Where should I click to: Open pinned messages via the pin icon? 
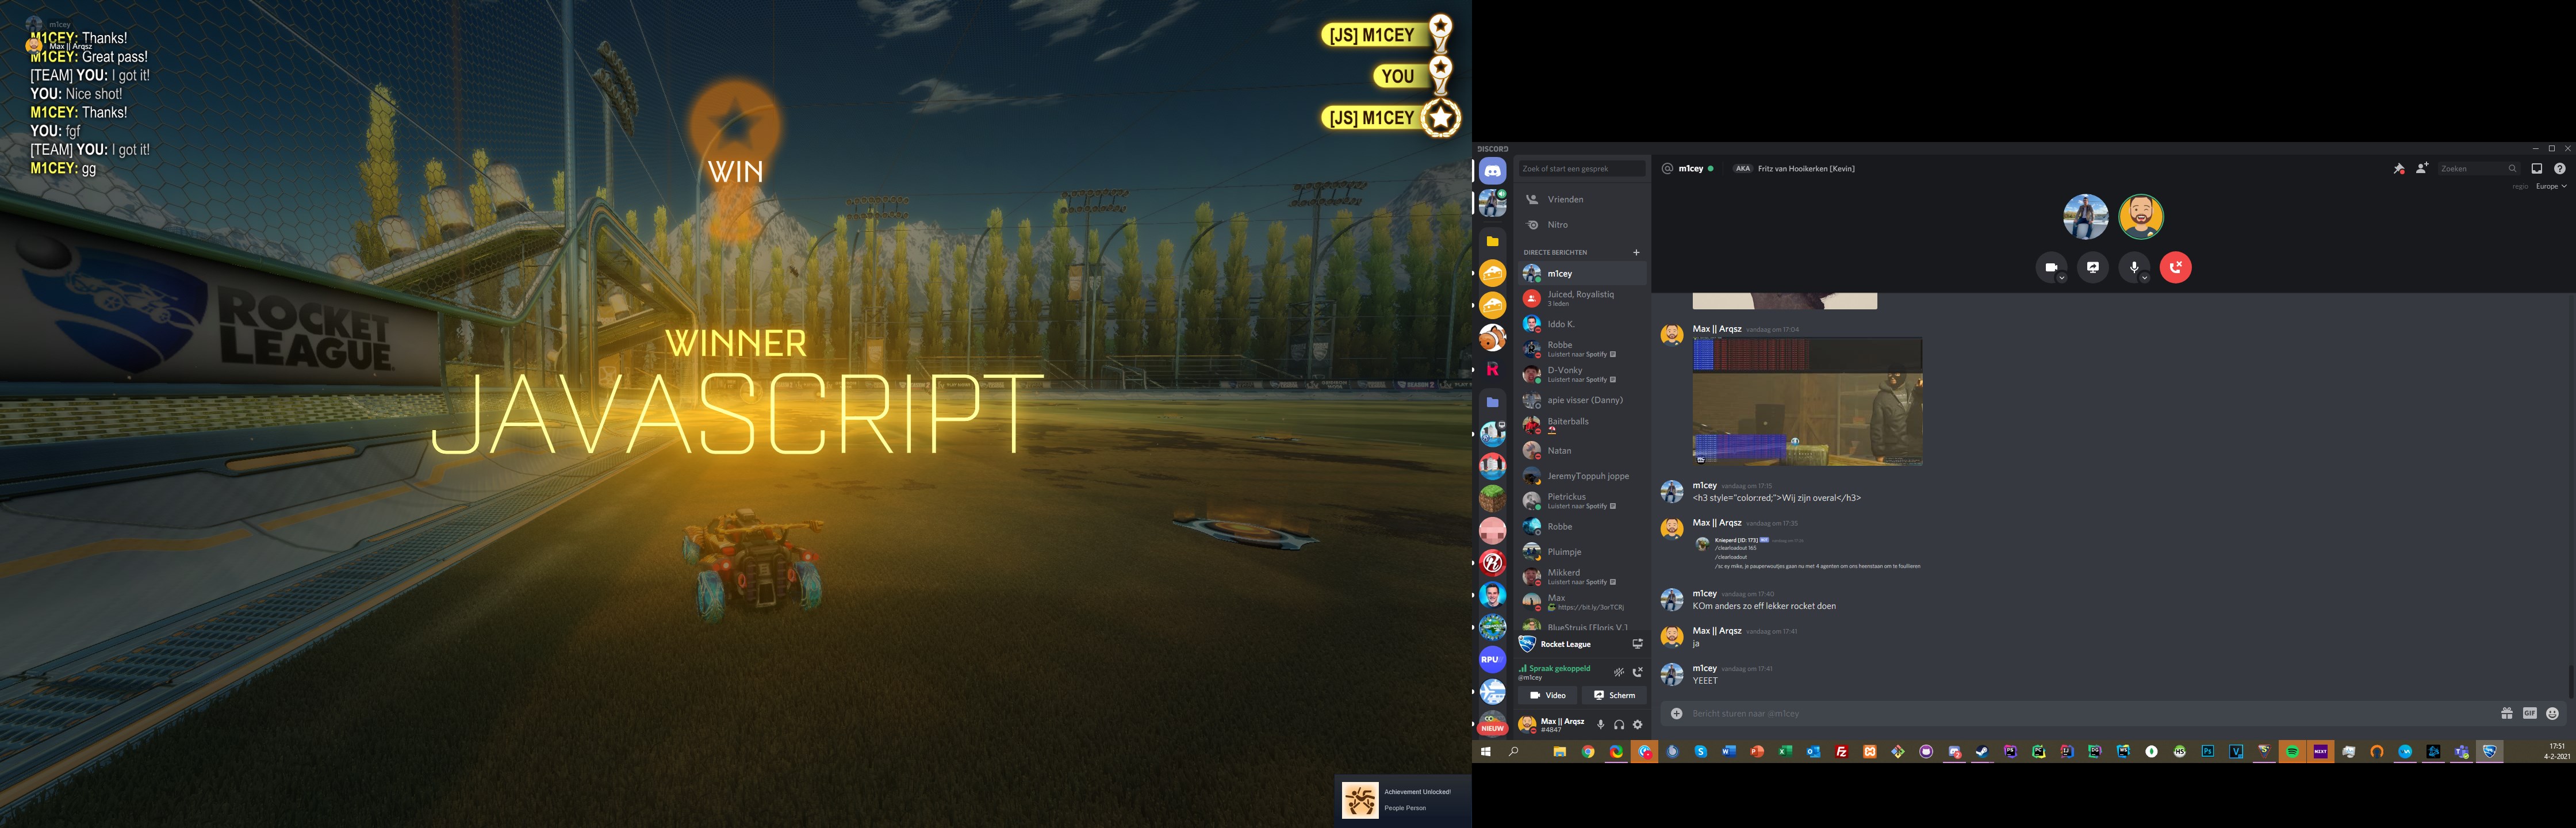(2398, 169)
